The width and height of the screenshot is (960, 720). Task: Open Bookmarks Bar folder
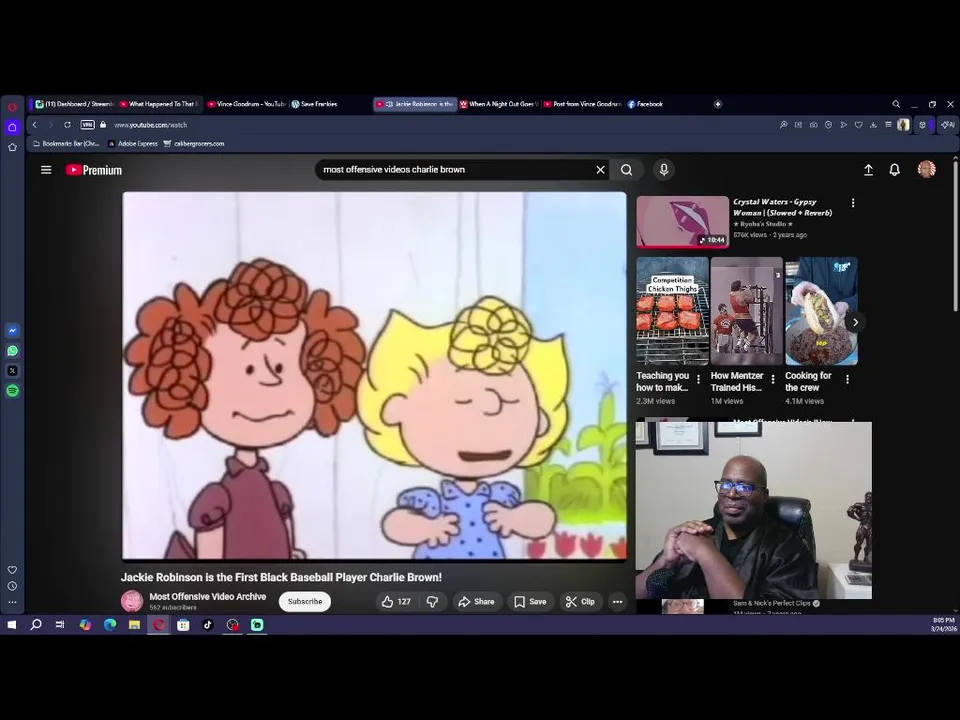point(66,144)
